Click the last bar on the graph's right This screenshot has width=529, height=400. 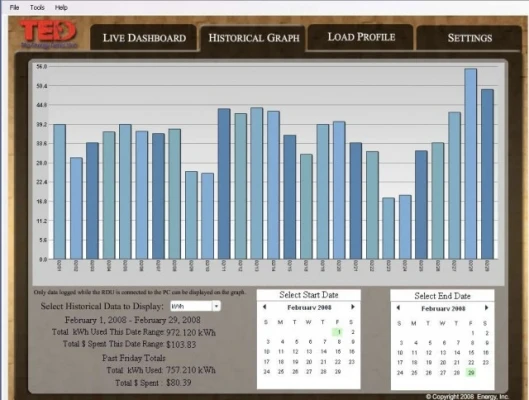pos(487,174)
